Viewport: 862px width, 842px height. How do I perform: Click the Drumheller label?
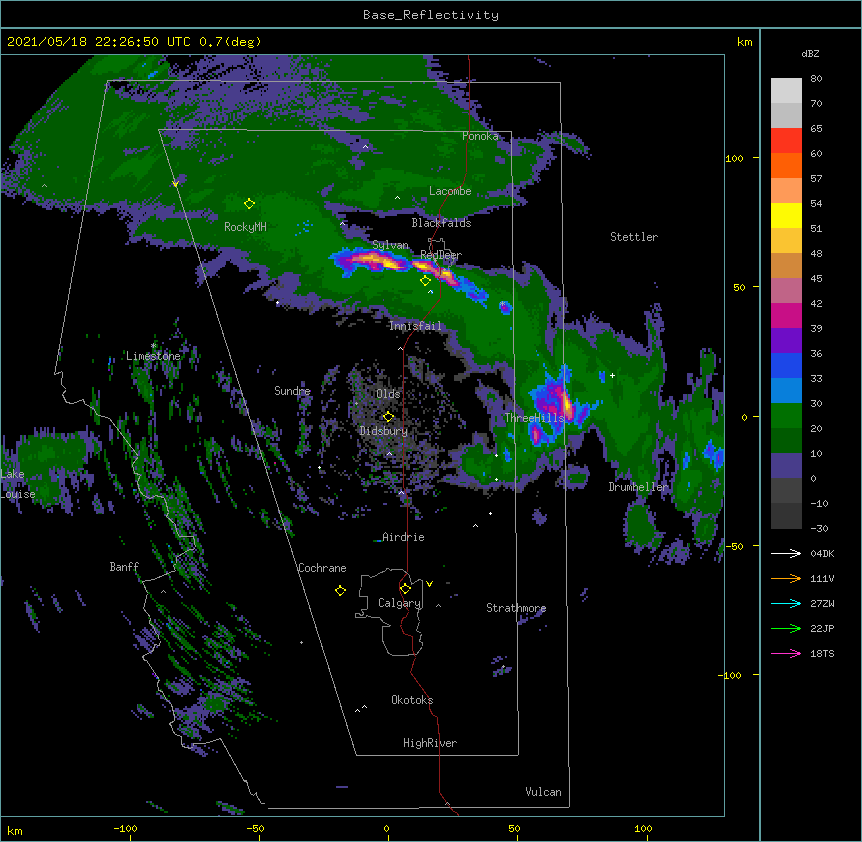pyautogui.click(x=638, y=487)
